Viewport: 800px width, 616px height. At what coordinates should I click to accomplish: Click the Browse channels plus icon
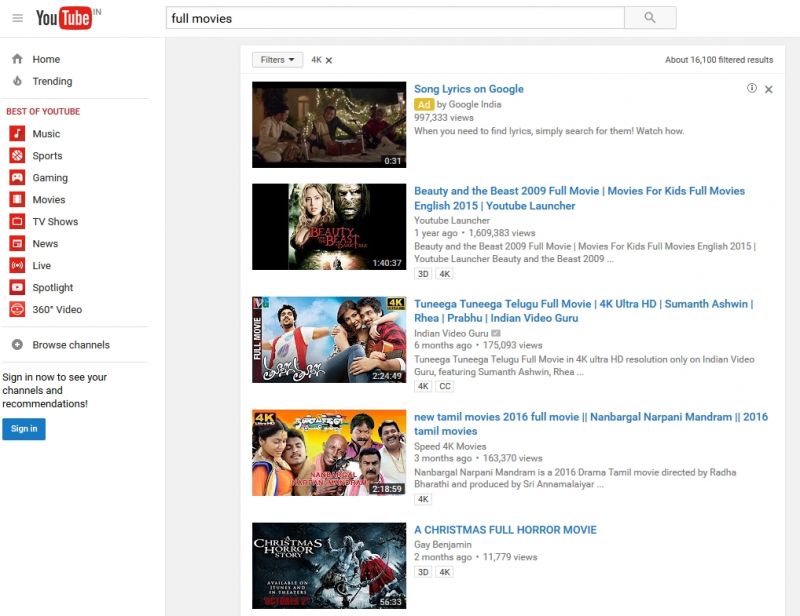[17, 345]
